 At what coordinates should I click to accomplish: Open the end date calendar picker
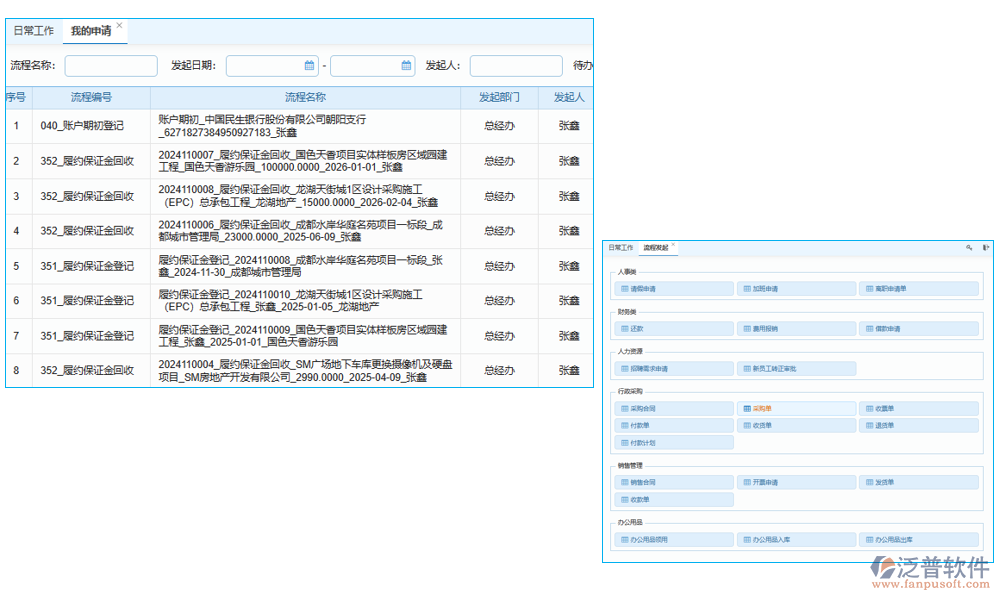pyautogui.click(x=406, y=66)
